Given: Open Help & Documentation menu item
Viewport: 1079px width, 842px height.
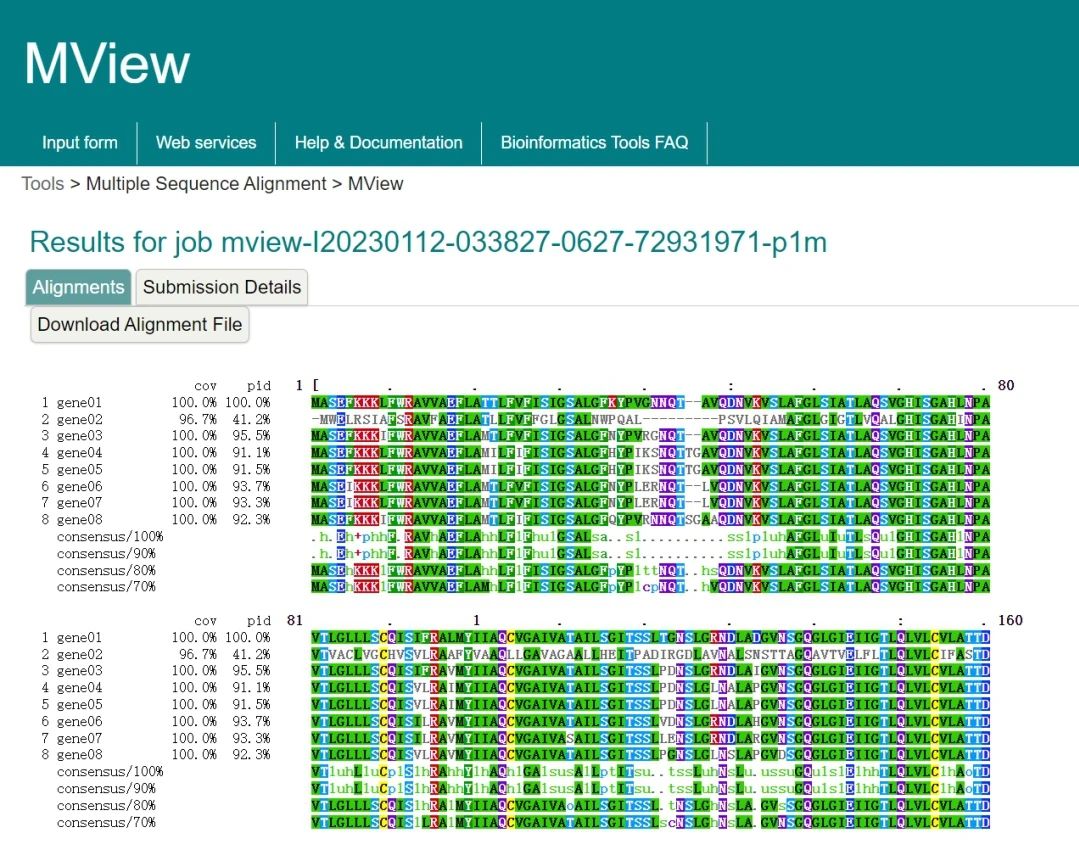Looking at the screenshot, I should (x=378, y=142).
